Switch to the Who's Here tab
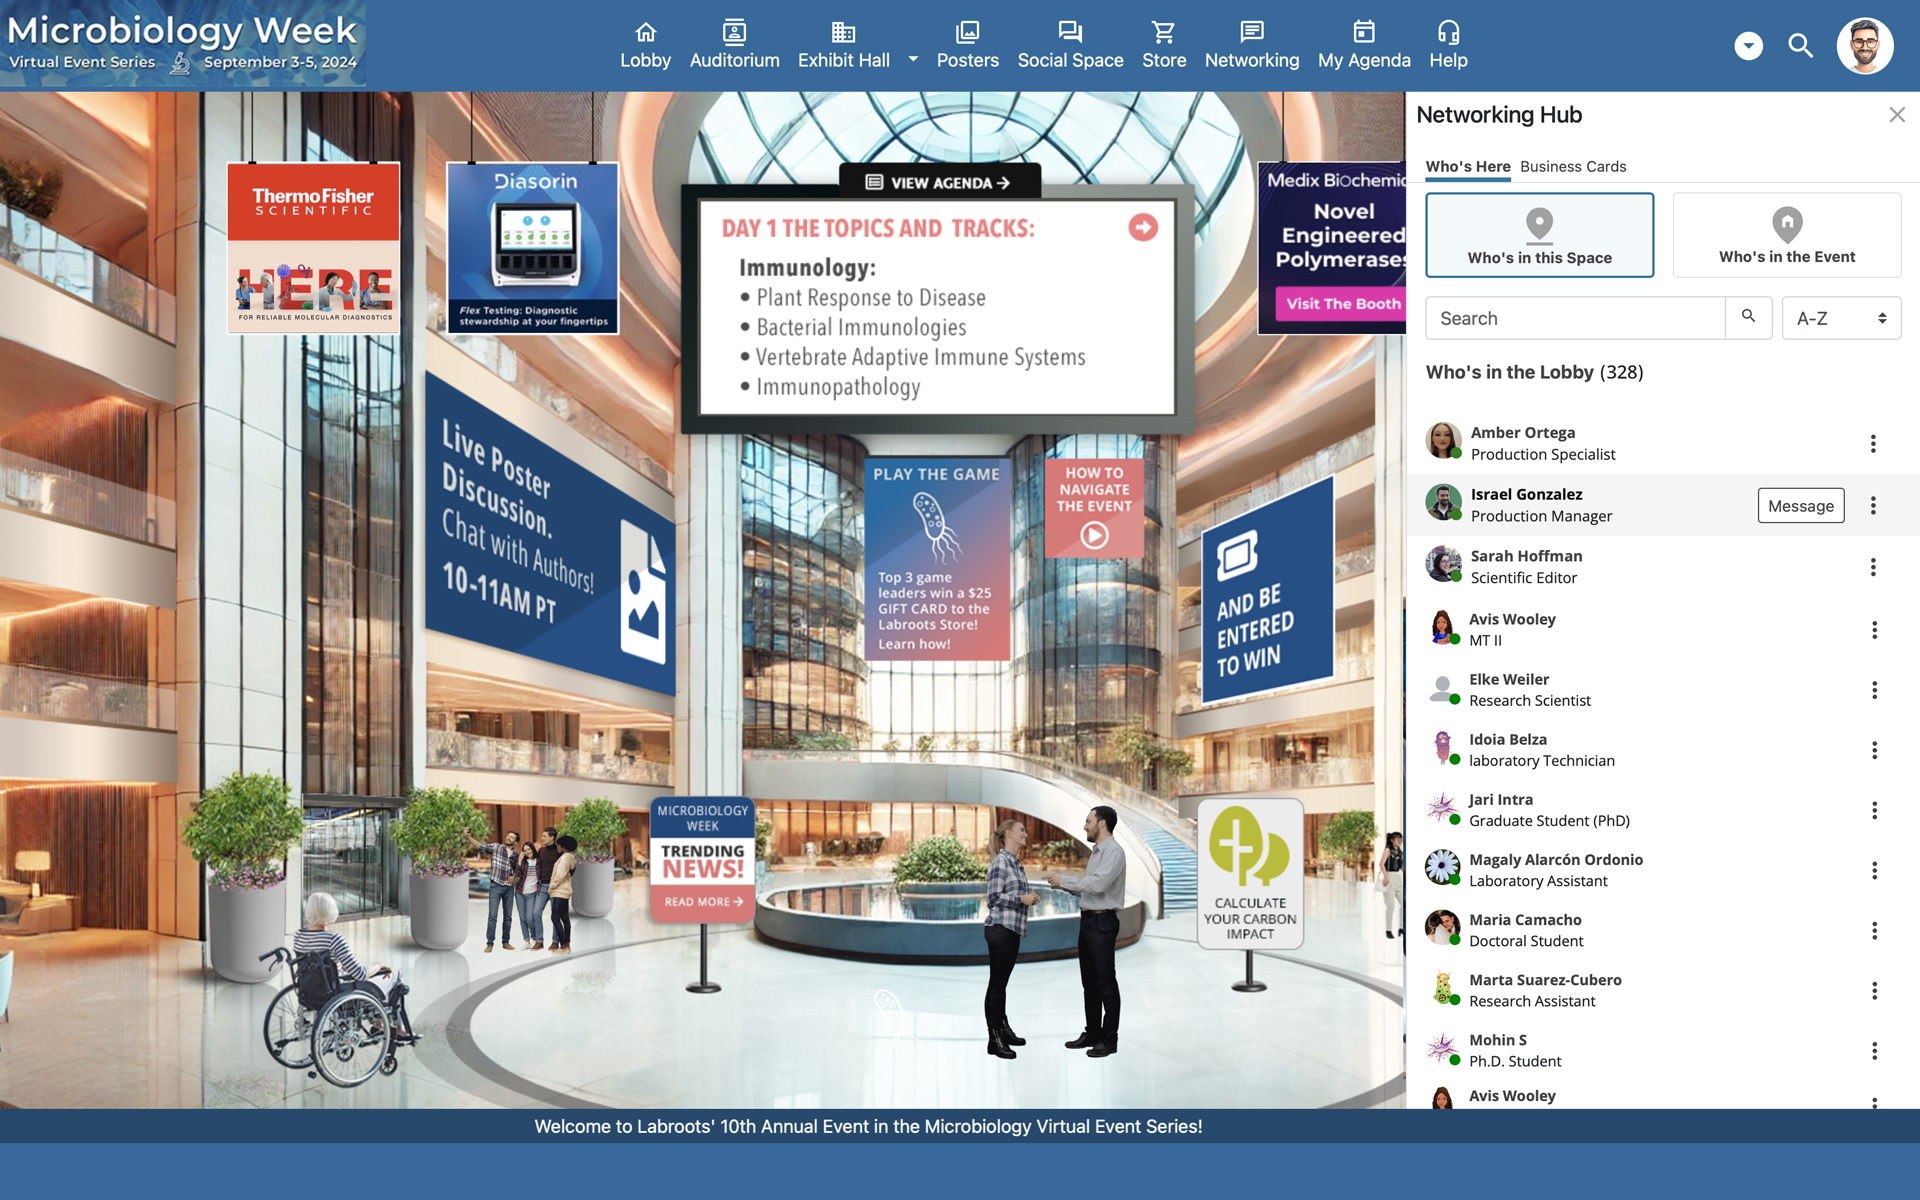1920x1200 pixels. click(1467, 167)
